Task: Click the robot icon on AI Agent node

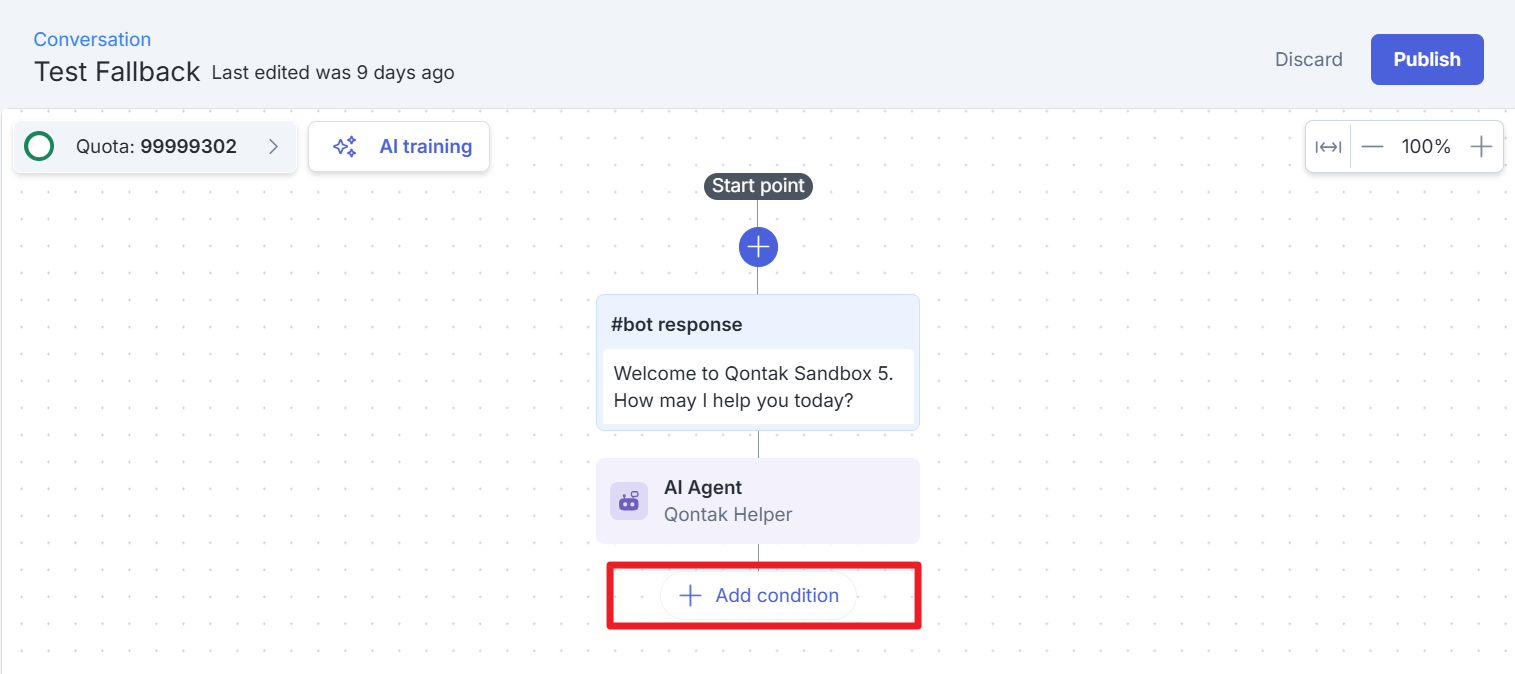Action: [629, 501]
